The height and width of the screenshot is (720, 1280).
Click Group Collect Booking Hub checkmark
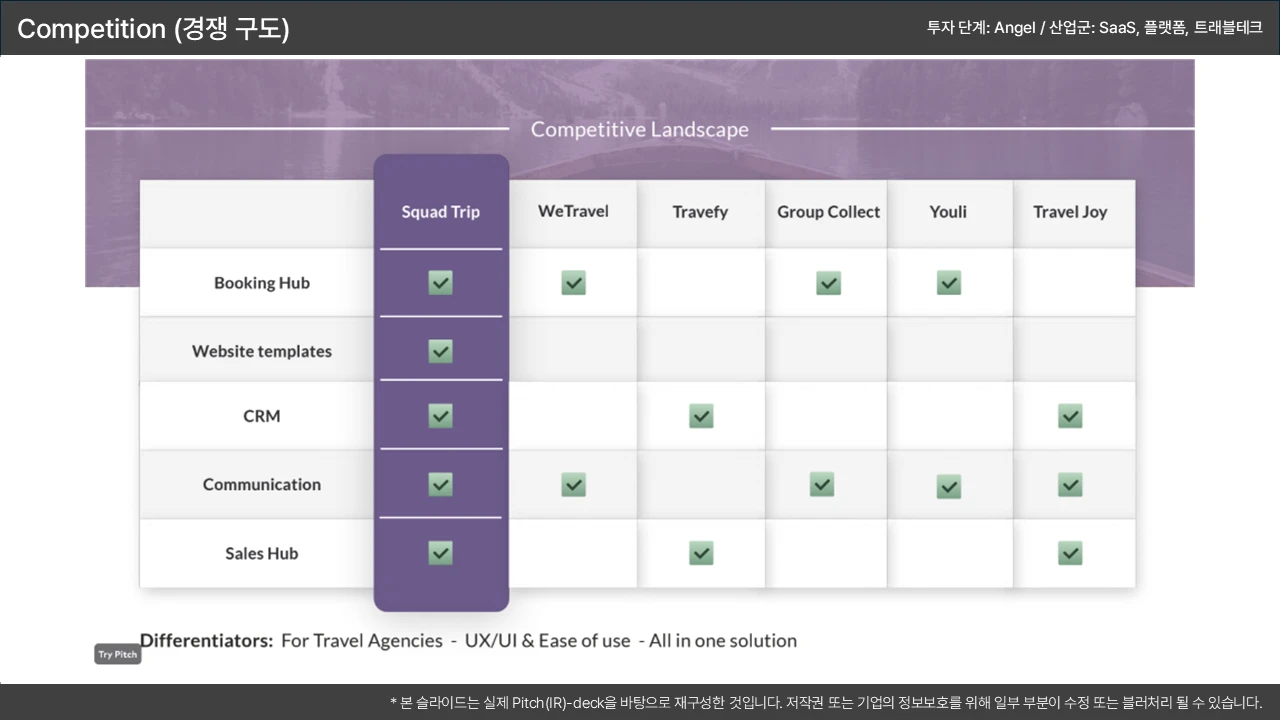(x=828, y=283)
